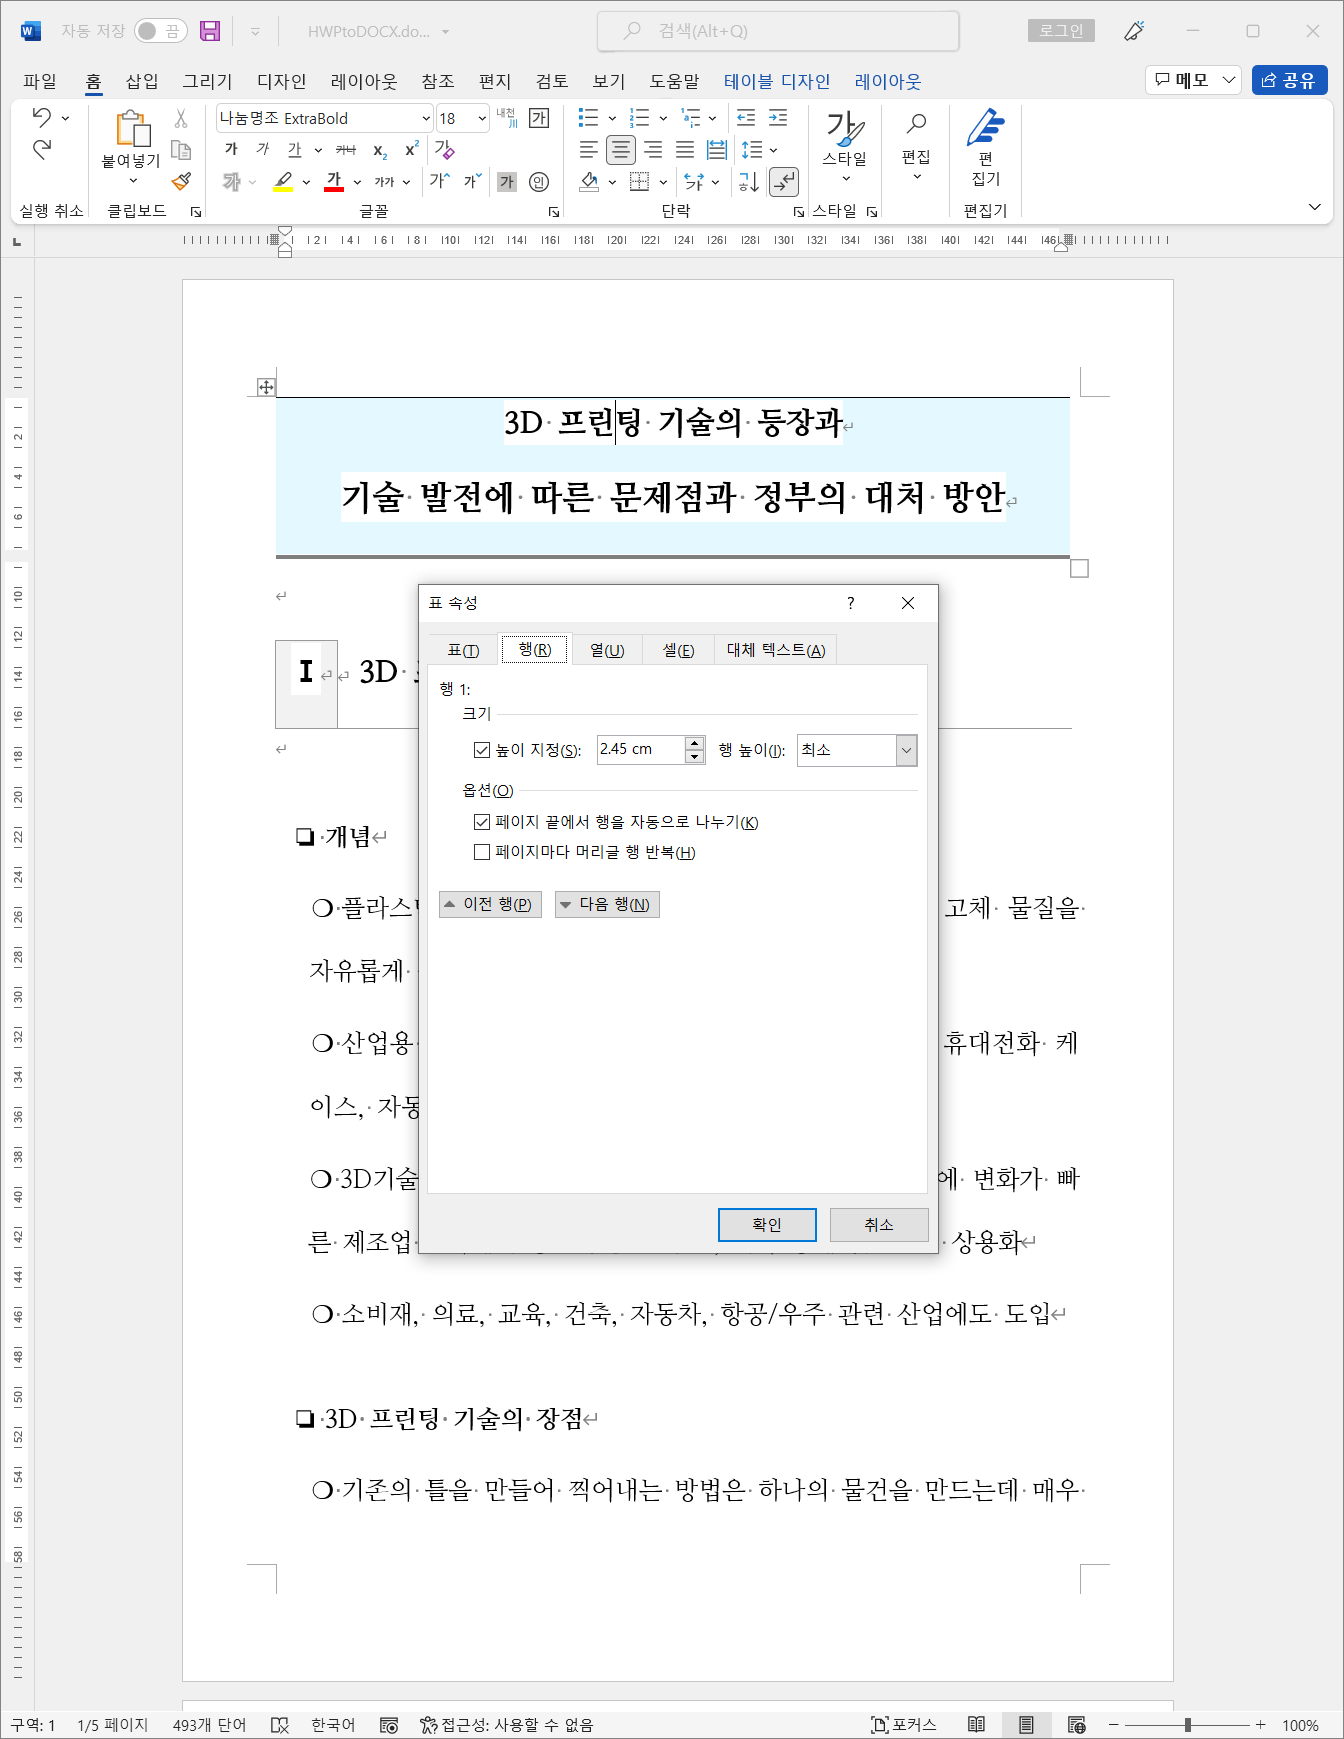Toggle character shading button
The image size is (1344, 1739).
[x=507, y=181]
